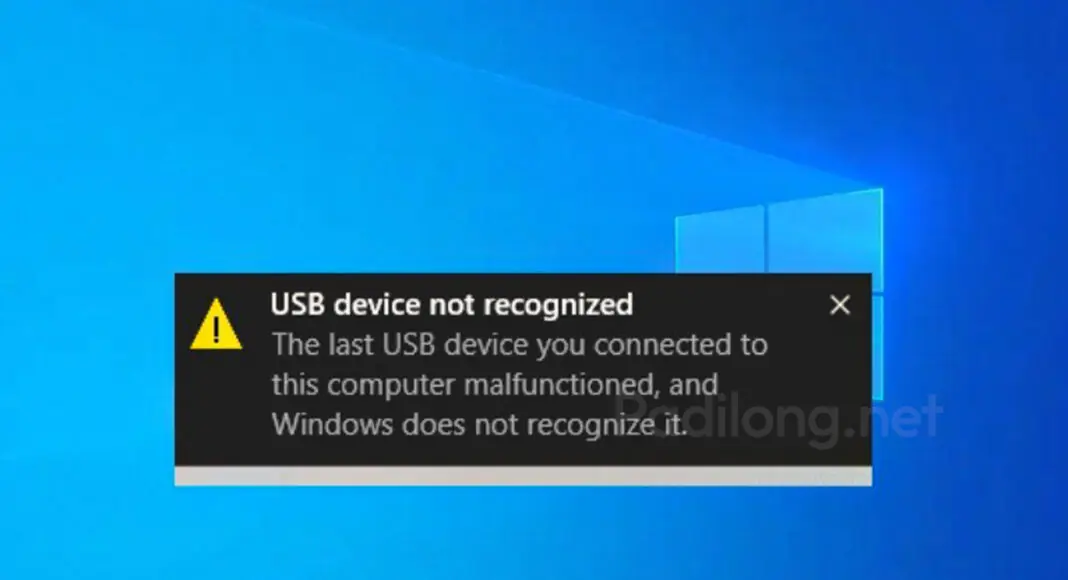The height and width of the screenshot is (580, 1068).
Task: Click the blank desktop area below the notification
Action: click(x=523, y=534)
